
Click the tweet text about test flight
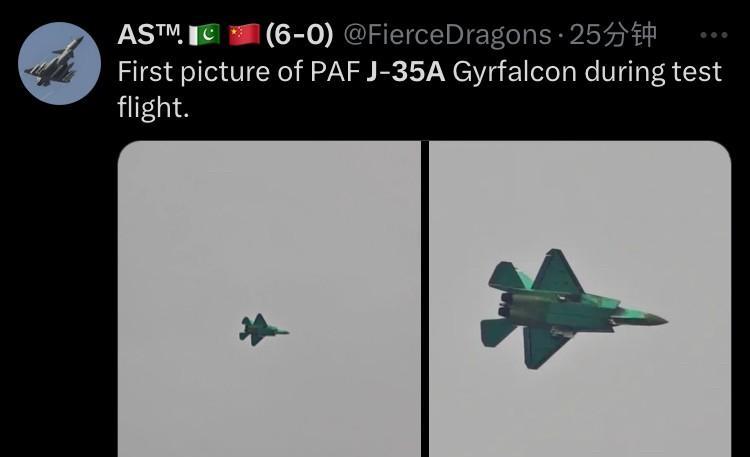pos(419,89)
